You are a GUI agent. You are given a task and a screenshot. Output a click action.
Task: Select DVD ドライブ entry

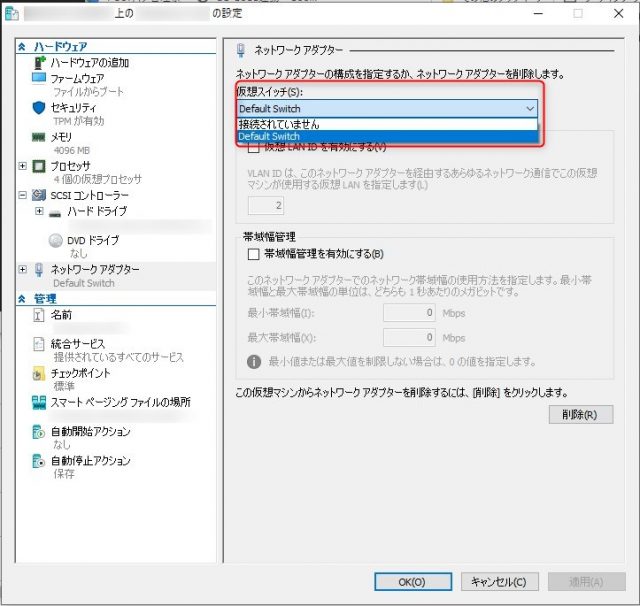coord(93,240)
